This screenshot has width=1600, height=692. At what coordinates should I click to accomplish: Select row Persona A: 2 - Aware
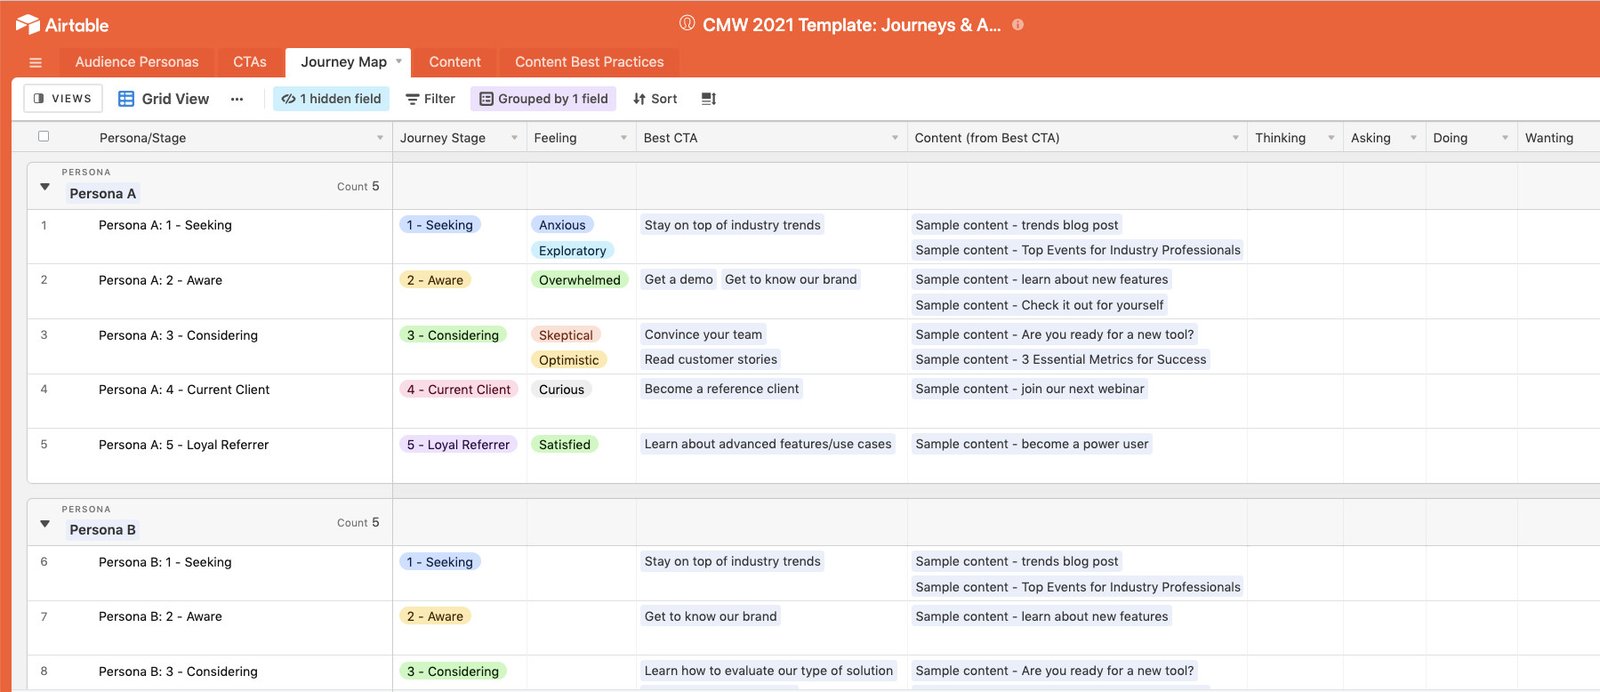tap(160, 280)
